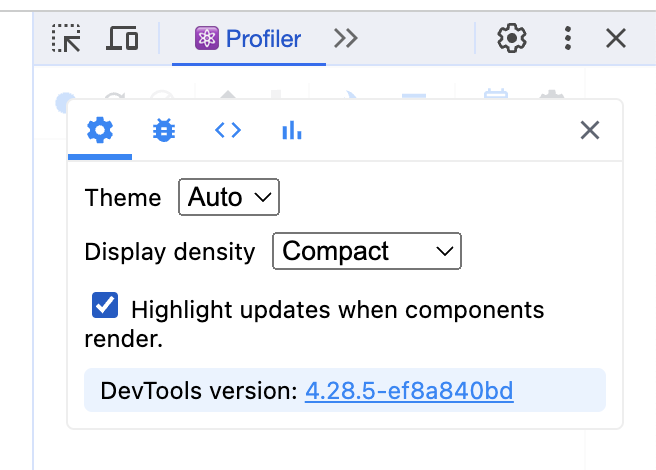The height and width of the screenshot is (470, 656).
Task: Click the faded blue record profiling circle
Action: (63, 102)
